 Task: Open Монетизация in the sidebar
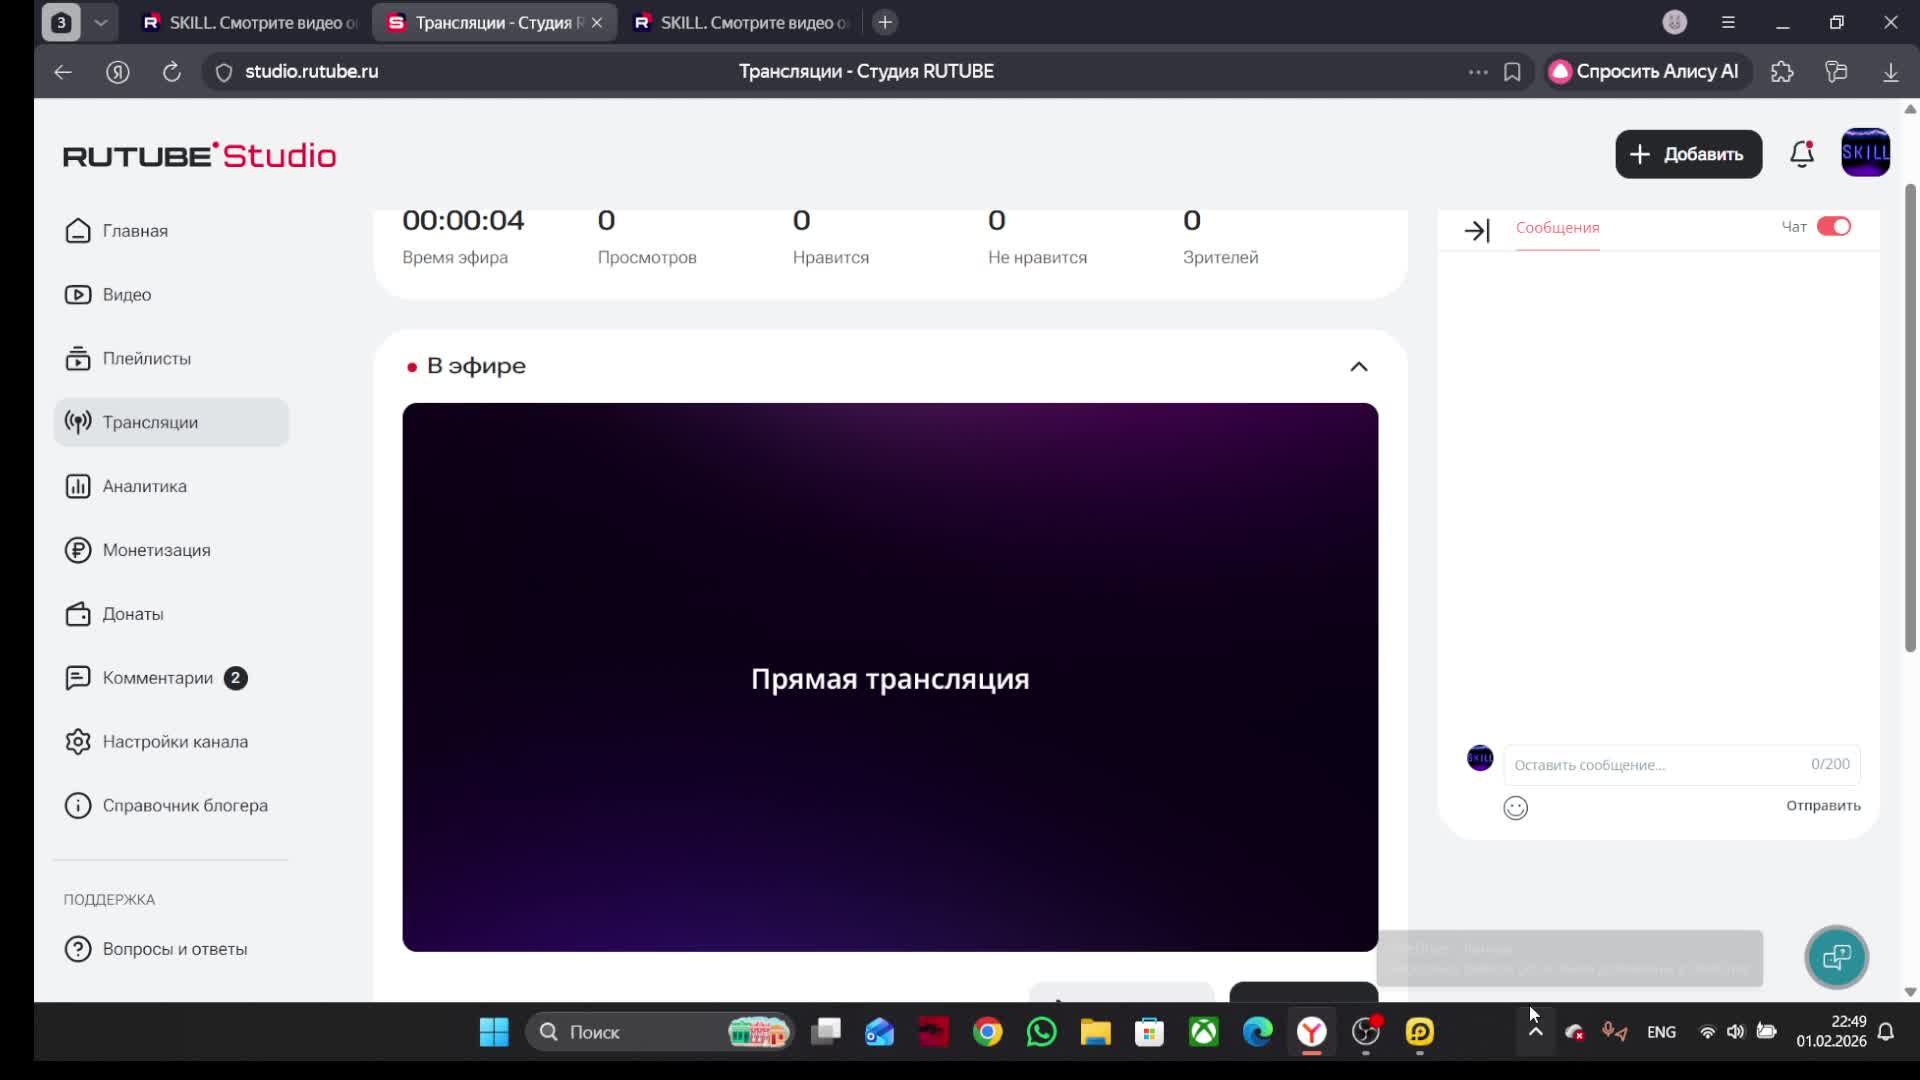tap(156, 550)
